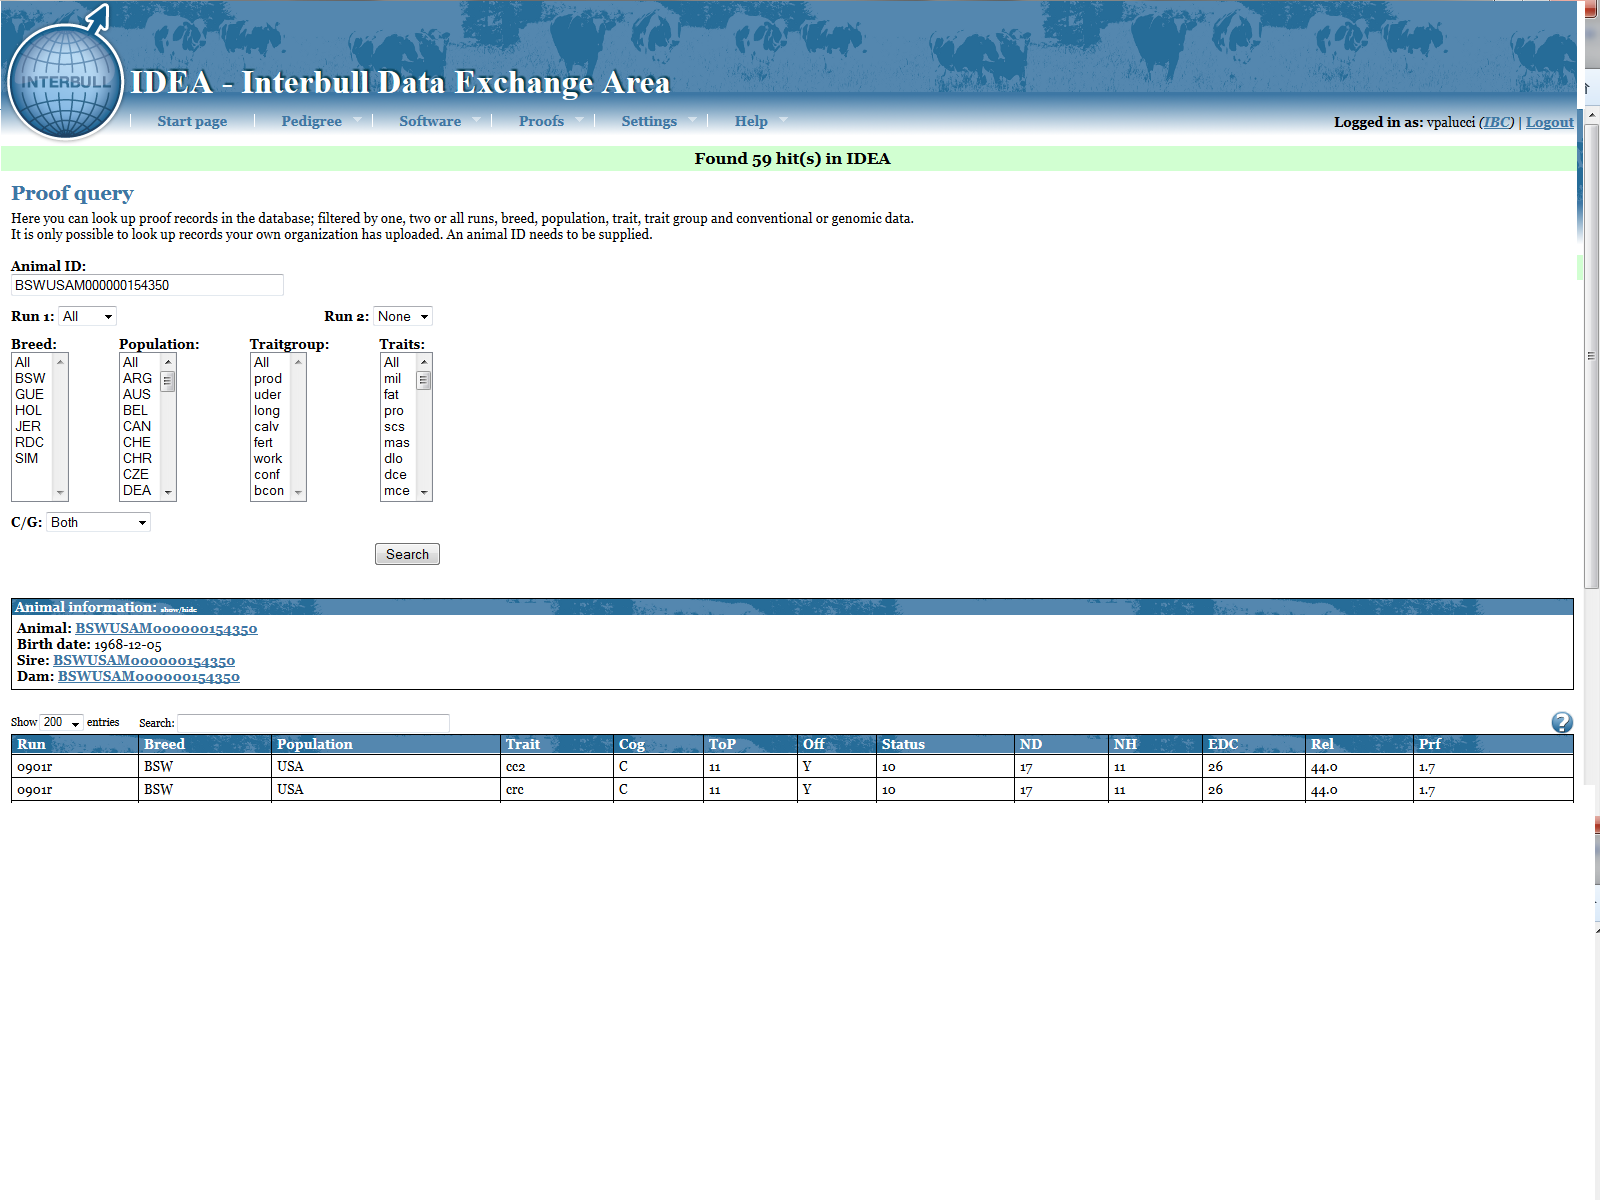Click the Logout link
Image resolution: width=1600 pixels, height=1200 pixels.
click(x=1549, y=122)
